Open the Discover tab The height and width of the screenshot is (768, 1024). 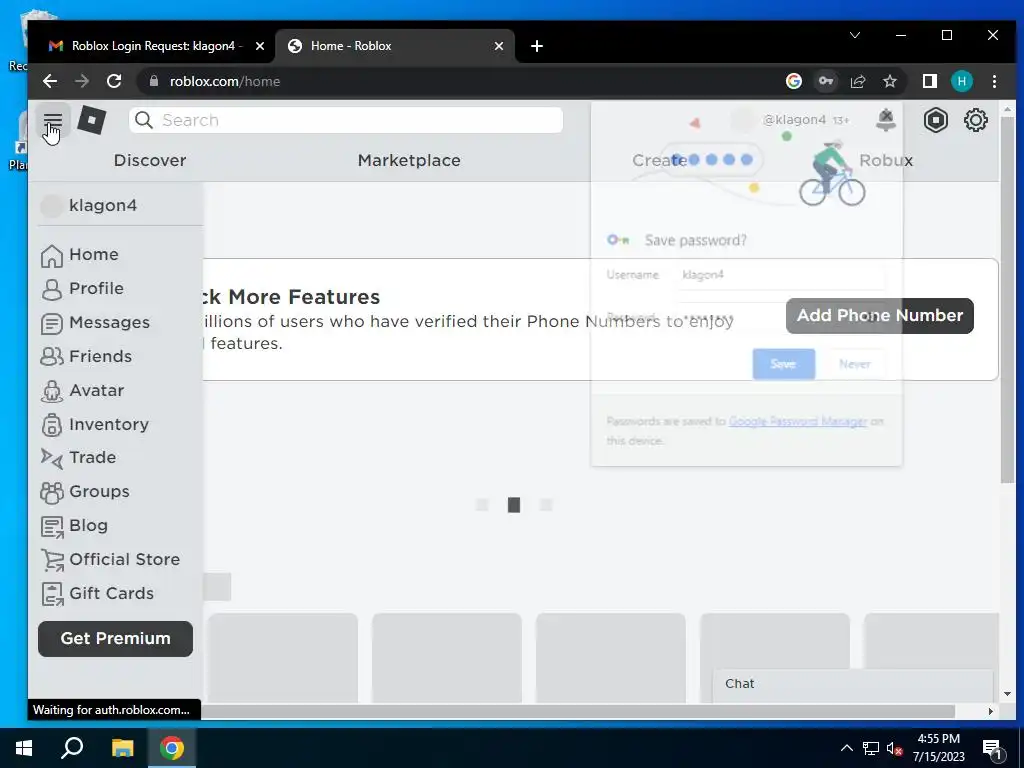(x=150, y=160)
